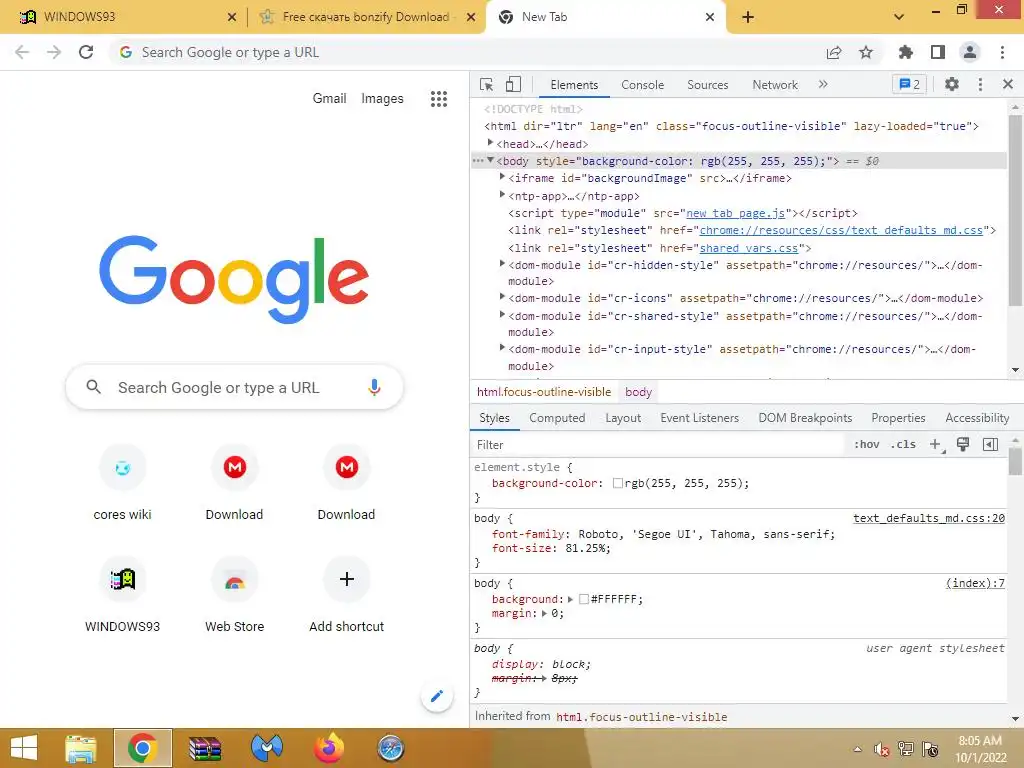Open the Extensions puzzle icon
Image resolution: width=1024 pixels, height=768 pixels.
pyautogui.click(x=905, y=52)
